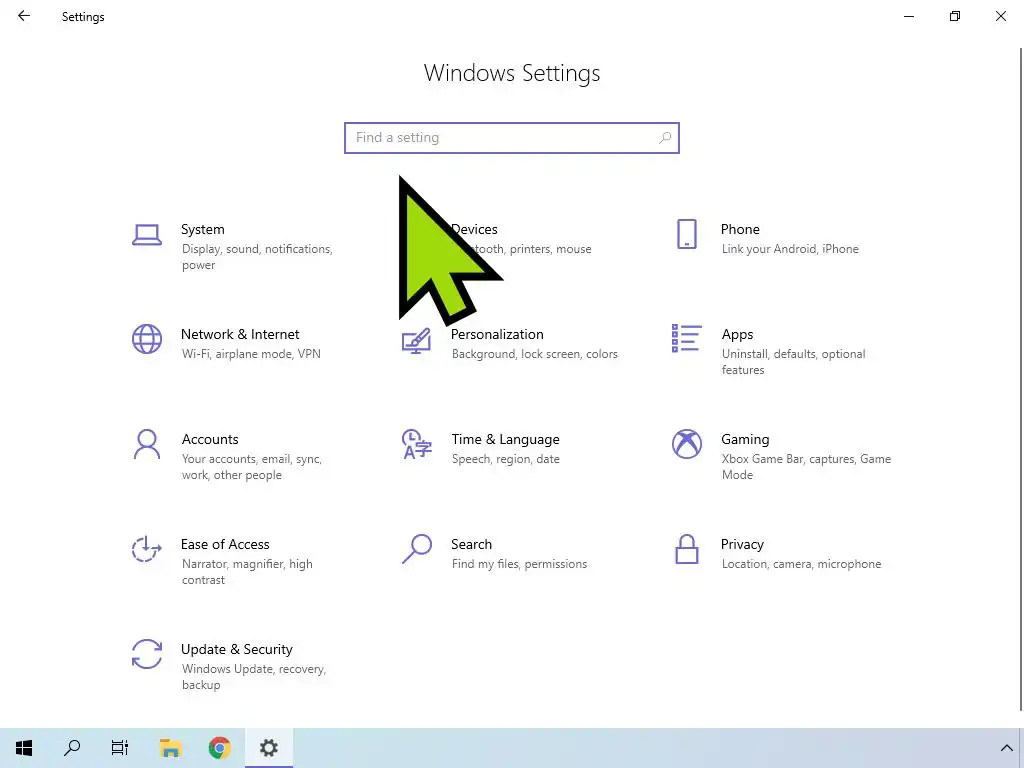1024x768 pixels.
Task: Click 'Xbox Game Bar, captures, Game Mode' text
Action: point(807,467)
